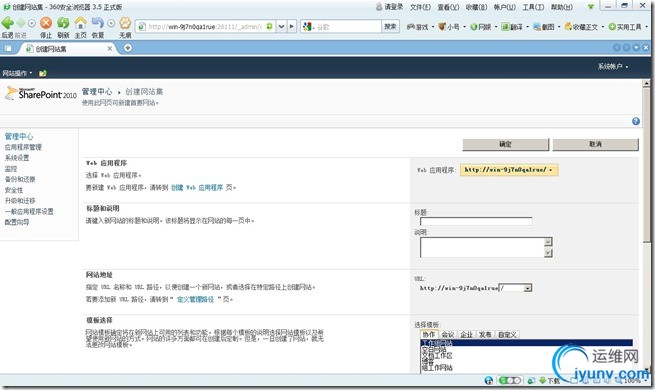Click the go arrow beside address bar

point(292,27)
